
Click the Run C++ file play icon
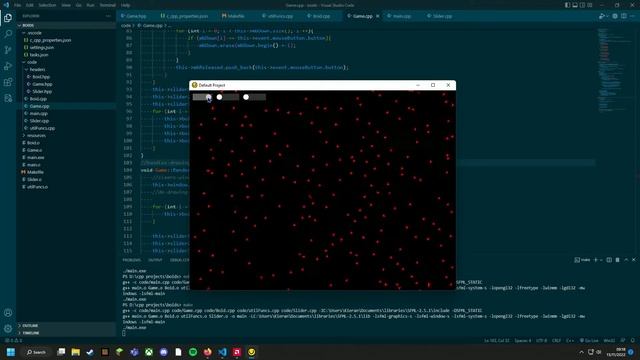pos(601,16)
